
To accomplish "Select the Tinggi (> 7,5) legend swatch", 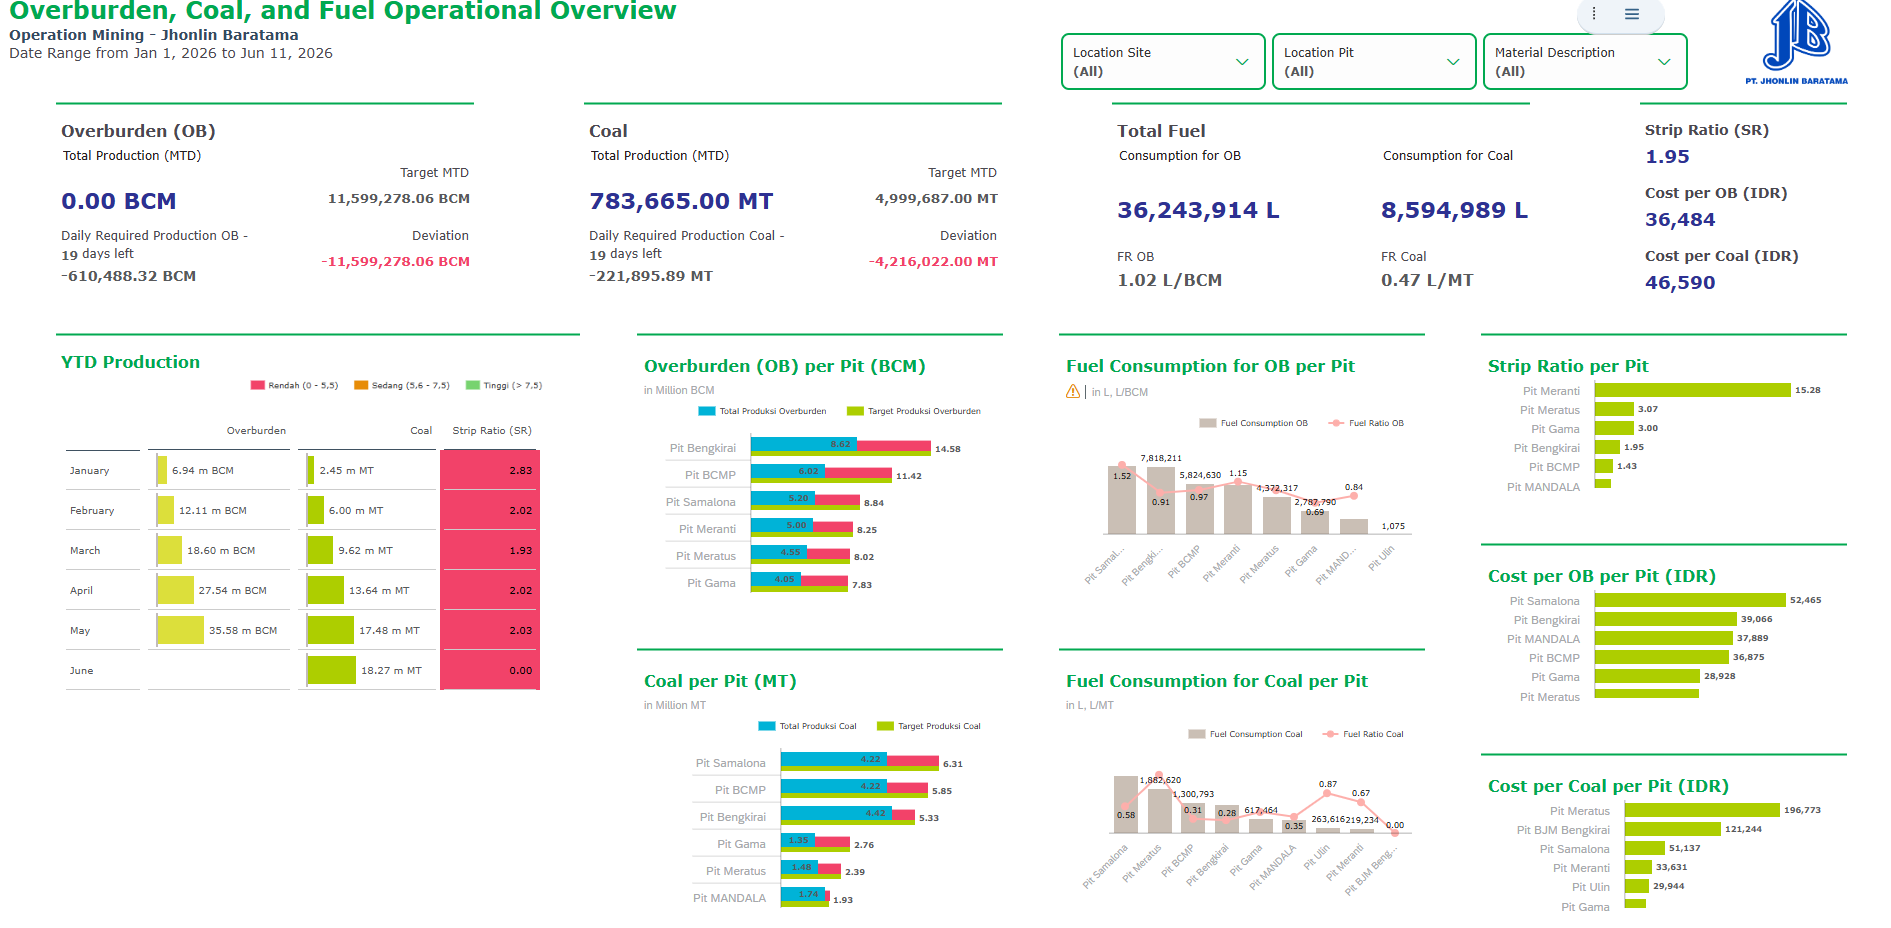I will pos(473,385).
